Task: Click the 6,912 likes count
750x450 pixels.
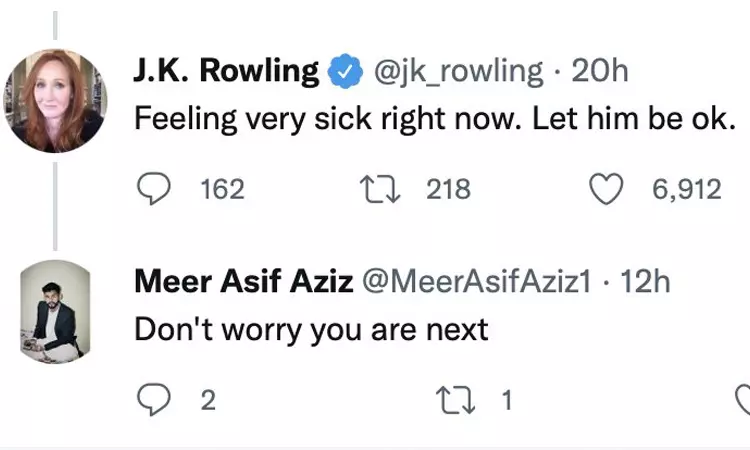Action: (686, 188)
